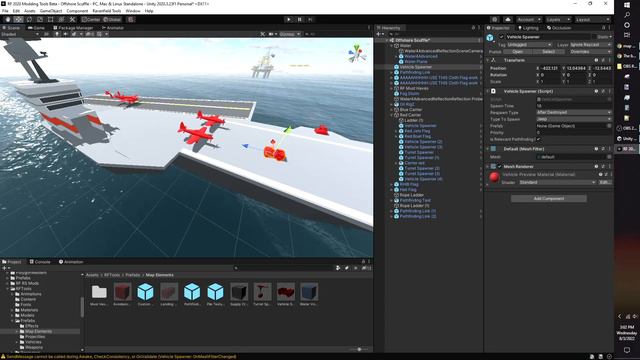Open the Type To Spawn dropdown
Viewport: 640px width, 360px height.
point(573,119)
